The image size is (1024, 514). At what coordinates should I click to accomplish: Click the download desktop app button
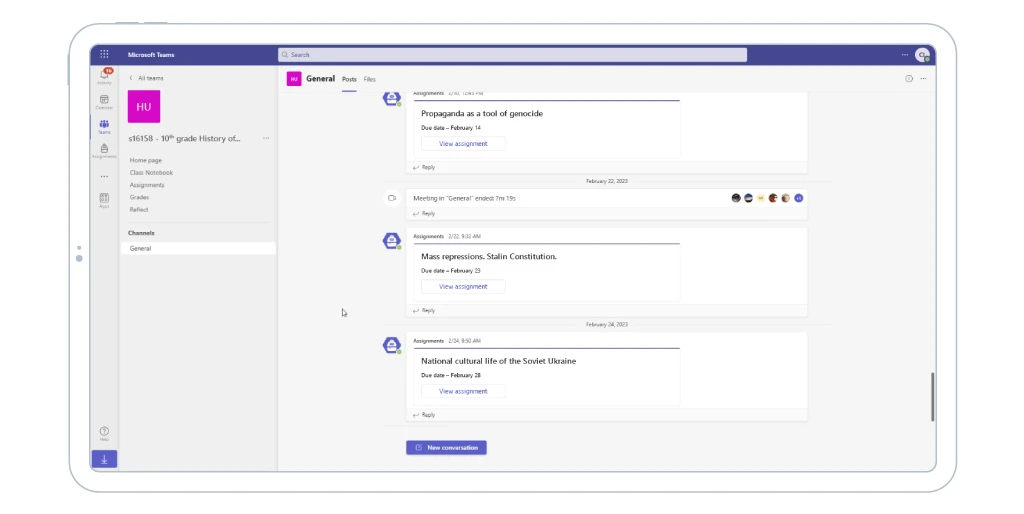(x=104, y=459)
